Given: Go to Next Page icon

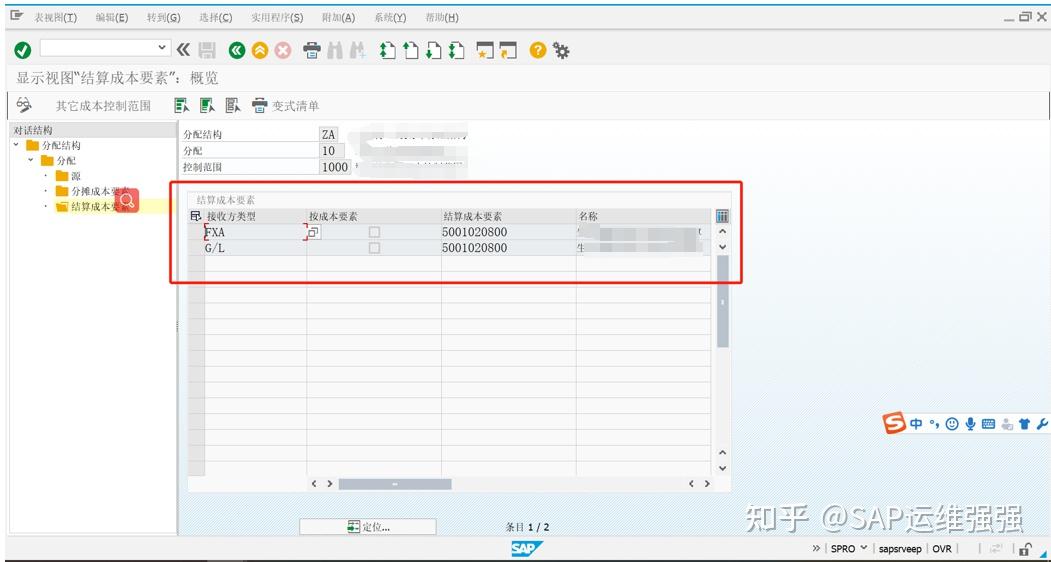Looking at the screenshot, I should pos(434,50).
